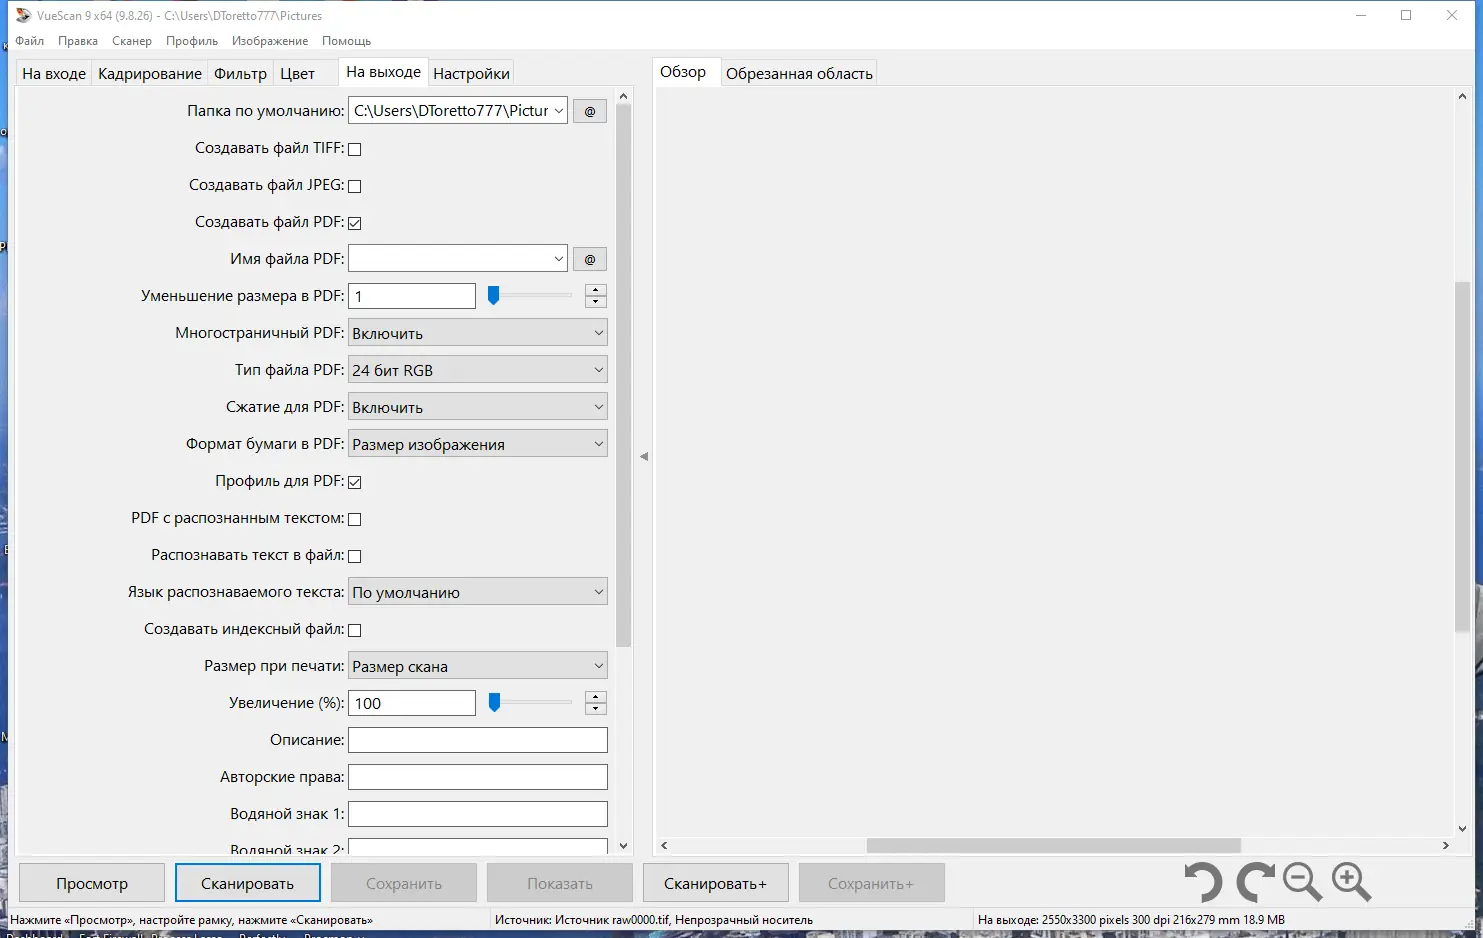The image size is (1483, 938).
Task: Click the VueScan app icon in title bar
Action: [23, 15]
